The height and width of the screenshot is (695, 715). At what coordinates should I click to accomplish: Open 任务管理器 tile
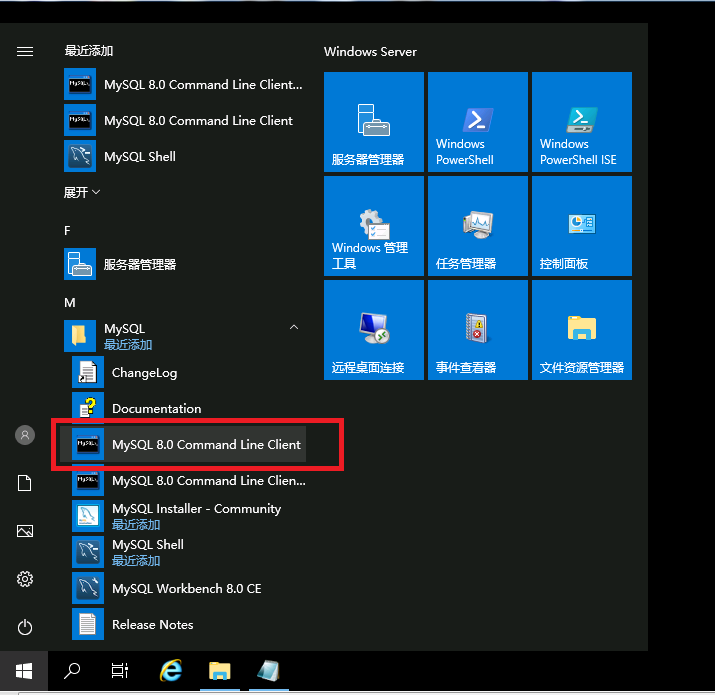478,226
